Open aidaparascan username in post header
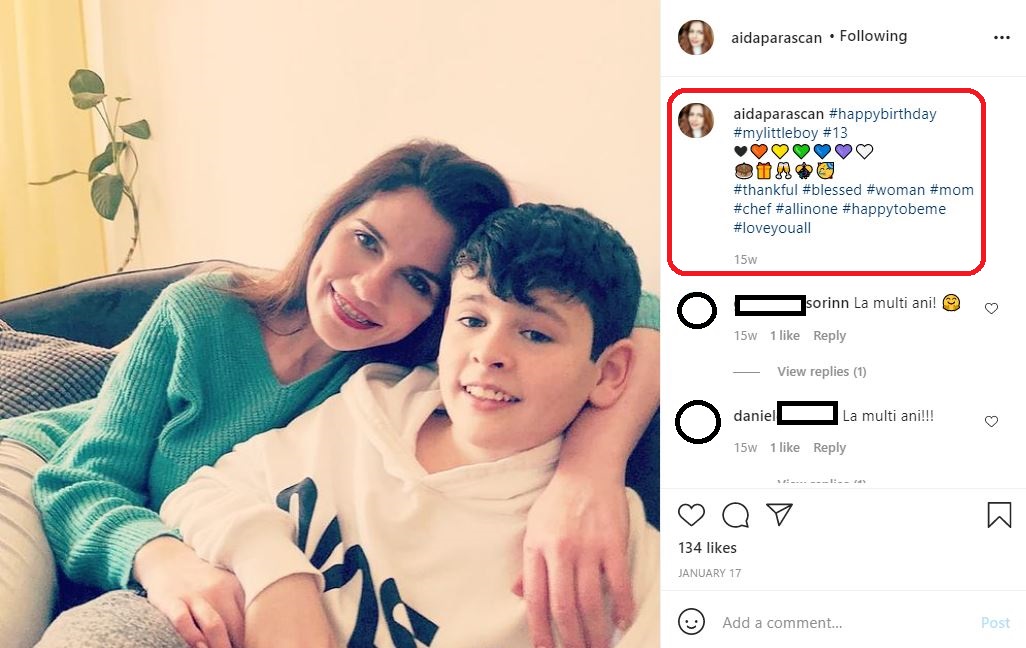1026x648 pixels. coord(777,38)
